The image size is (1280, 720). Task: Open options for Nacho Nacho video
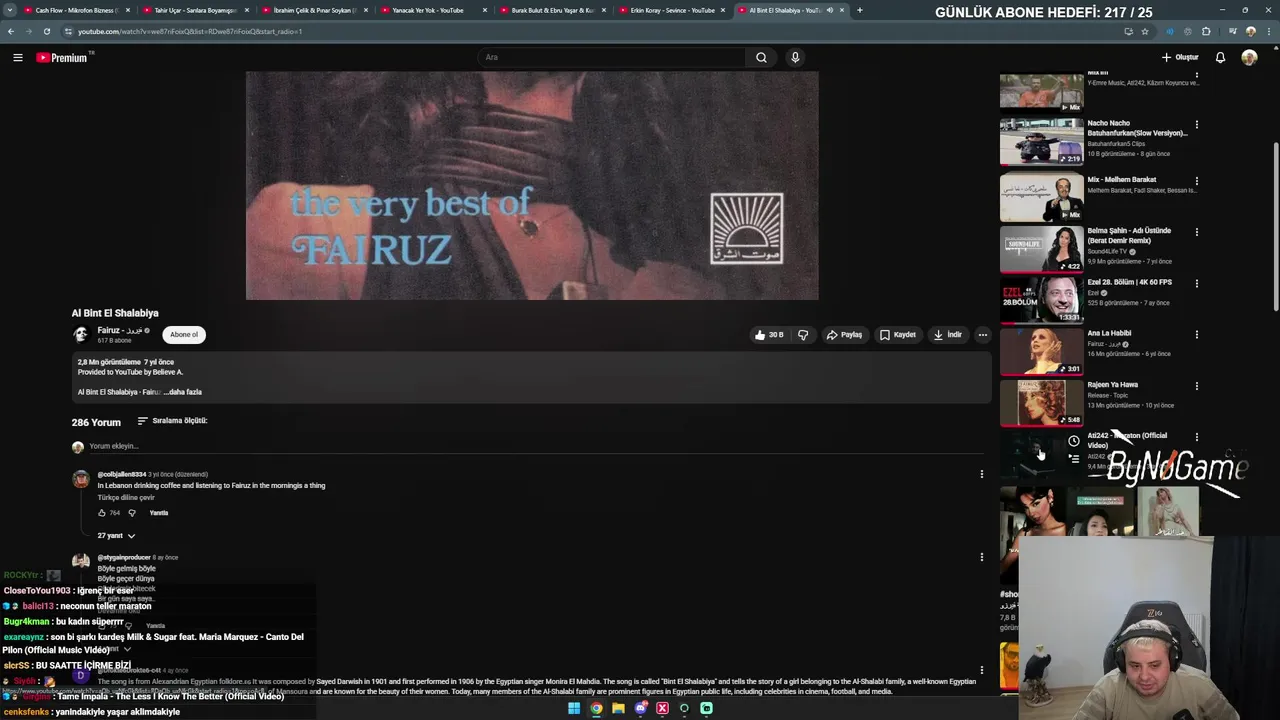click(x=1196, y=125)
